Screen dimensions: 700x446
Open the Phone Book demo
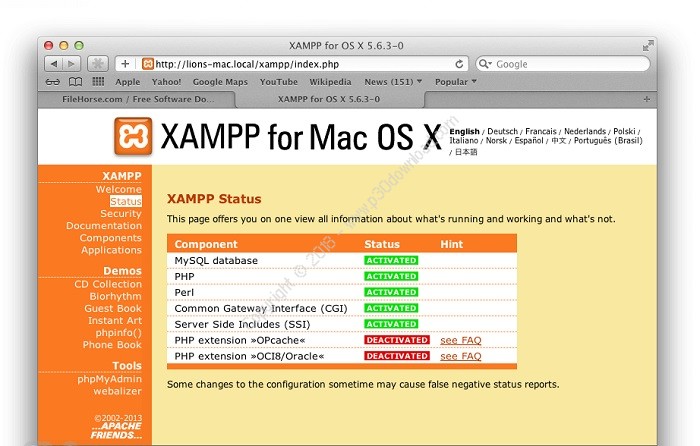pyautogui.click(x=112, y=345)
